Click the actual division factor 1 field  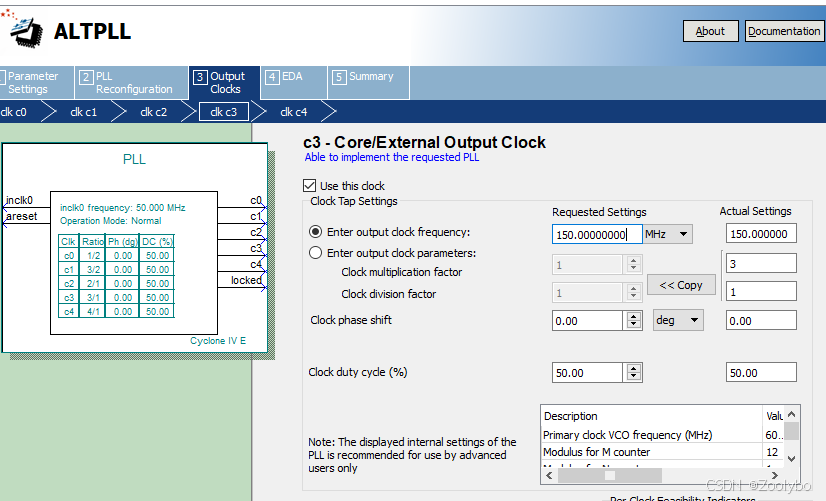(761, 291)
